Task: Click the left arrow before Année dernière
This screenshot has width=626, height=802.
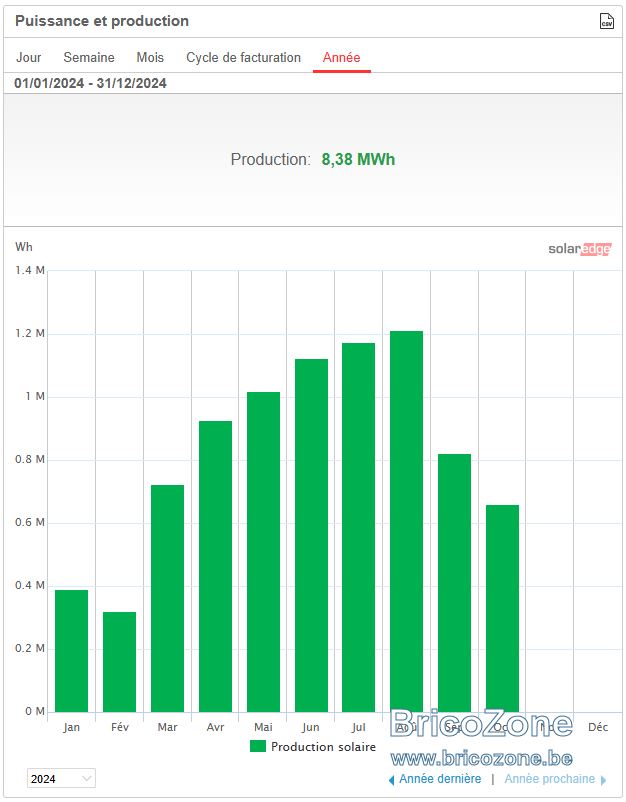Action: [x=392, y=780]
